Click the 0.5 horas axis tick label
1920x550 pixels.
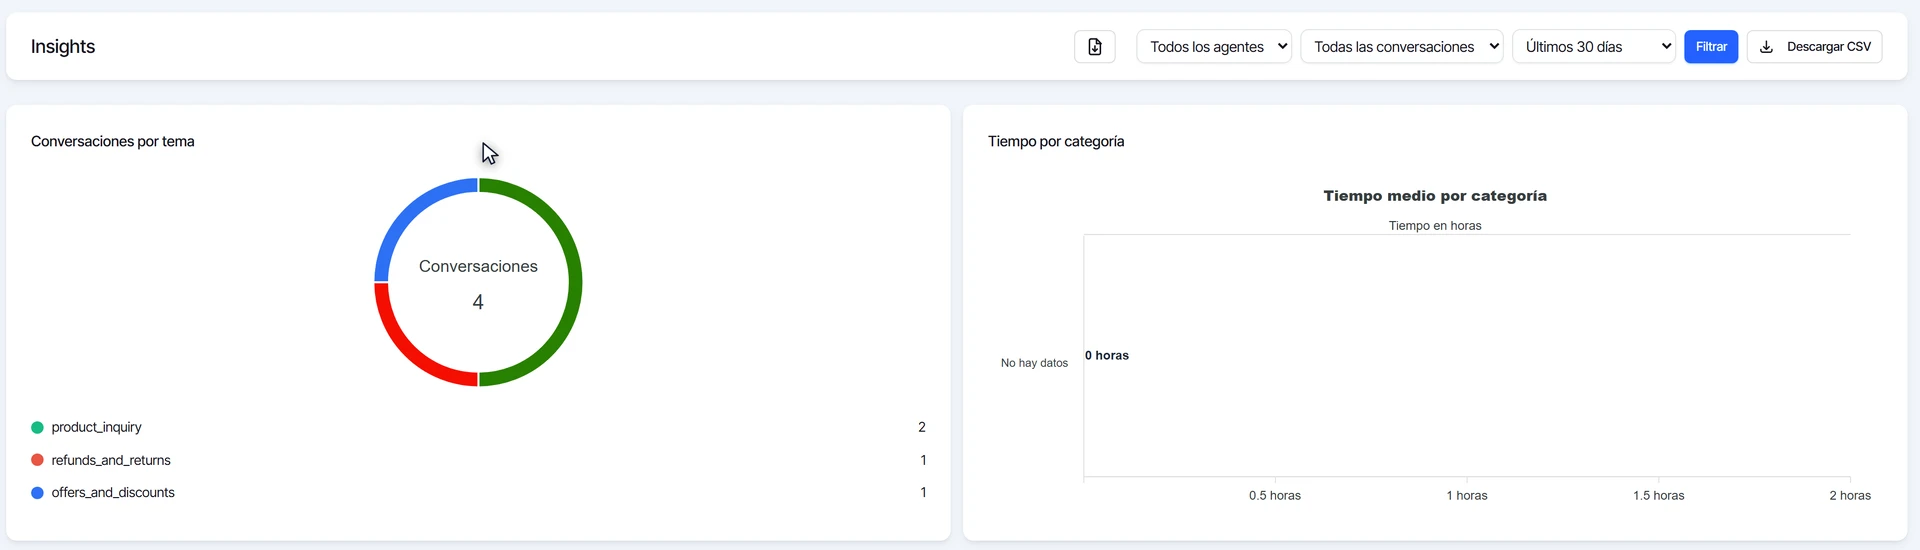tap(1275, 495)
